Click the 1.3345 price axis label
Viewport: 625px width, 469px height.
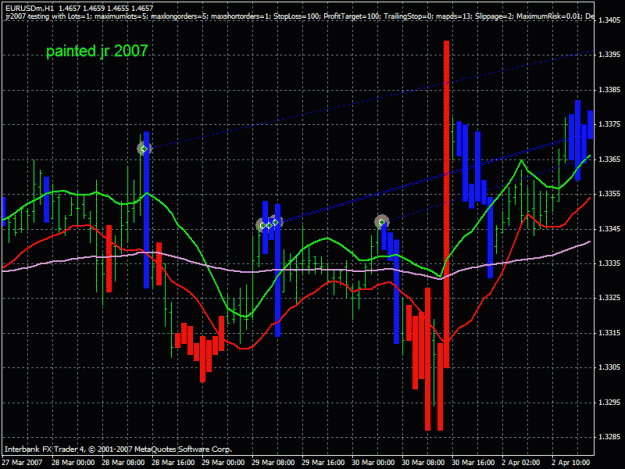[x=609, y=229]
